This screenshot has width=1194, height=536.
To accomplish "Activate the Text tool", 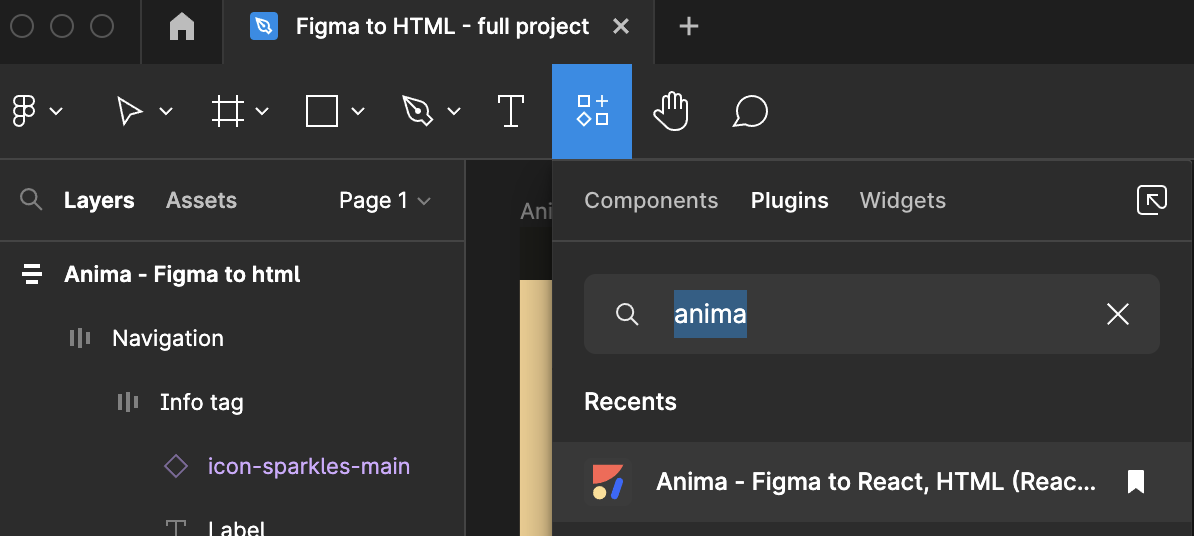I will tap(511, 111).
